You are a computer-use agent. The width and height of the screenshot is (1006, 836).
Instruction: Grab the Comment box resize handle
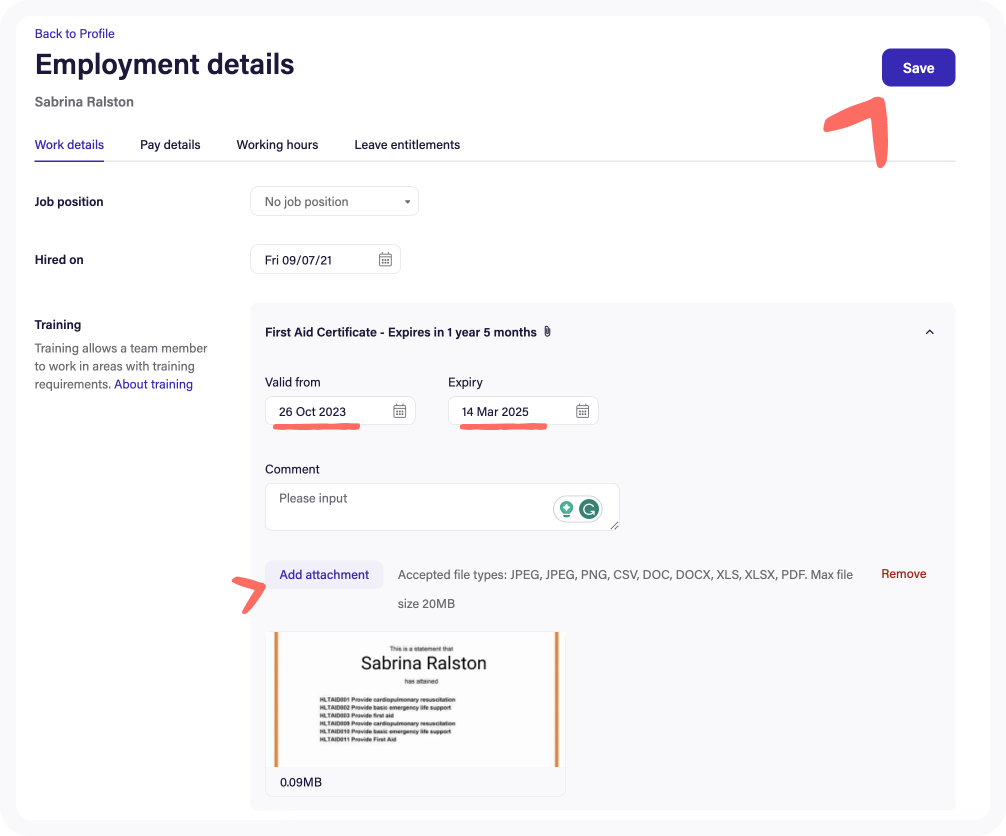[x=614, y=525]
